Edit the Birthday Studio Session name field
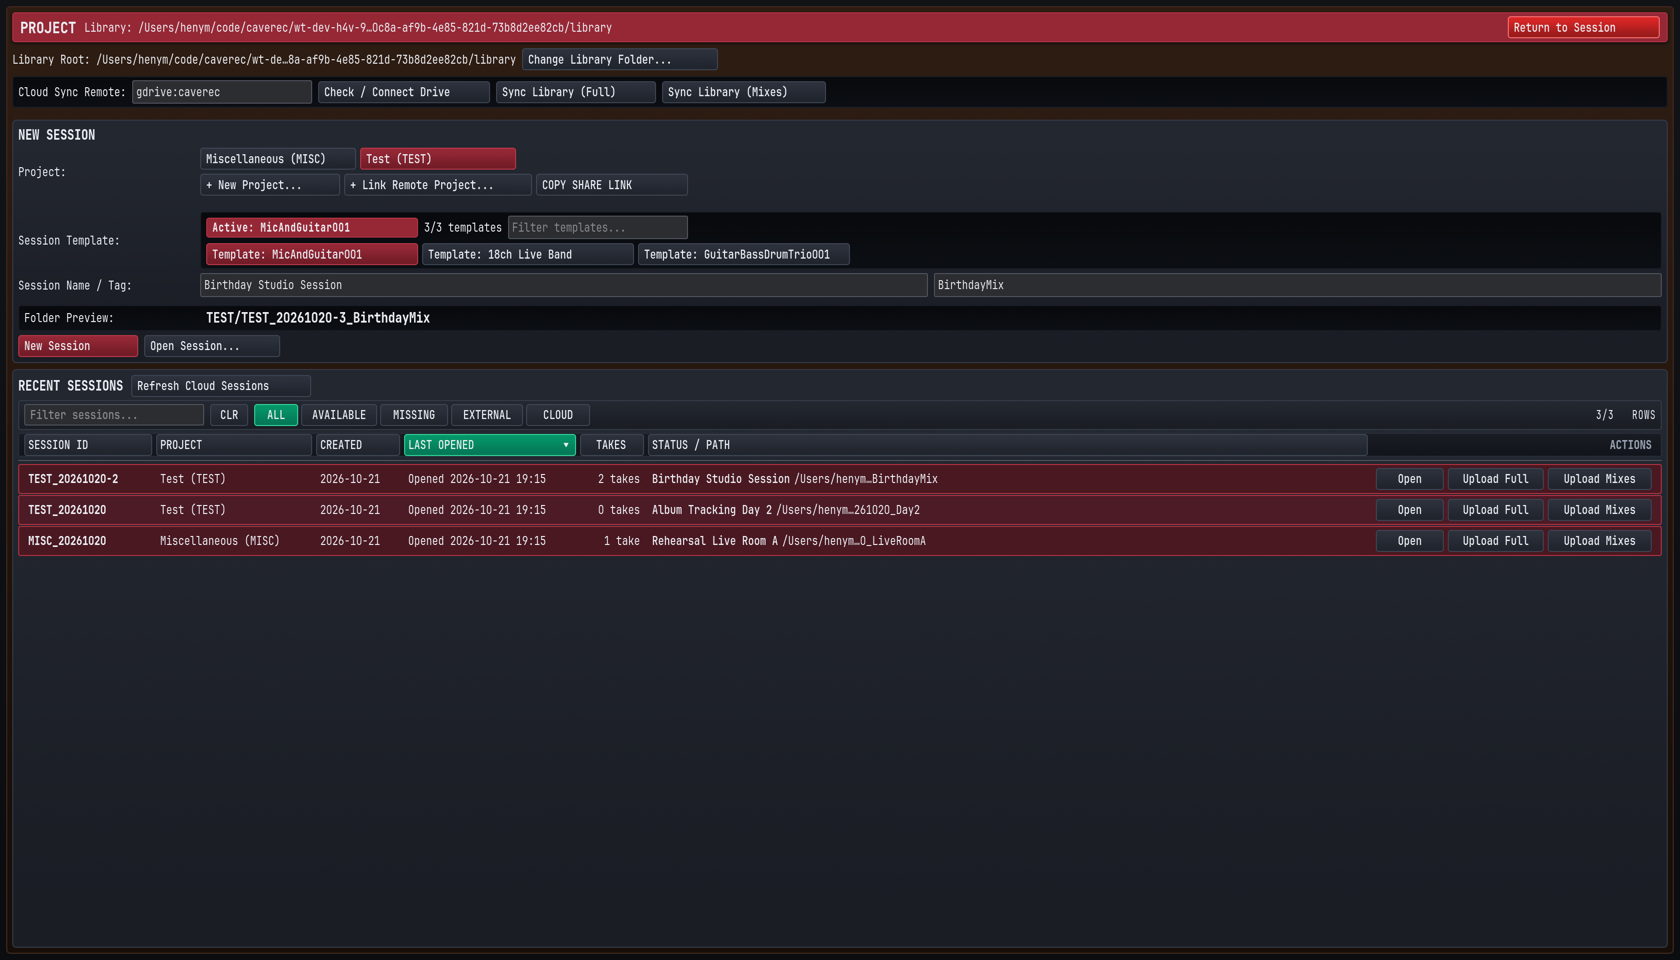This screenshot has height=960, width=1680. pos(563,285)
